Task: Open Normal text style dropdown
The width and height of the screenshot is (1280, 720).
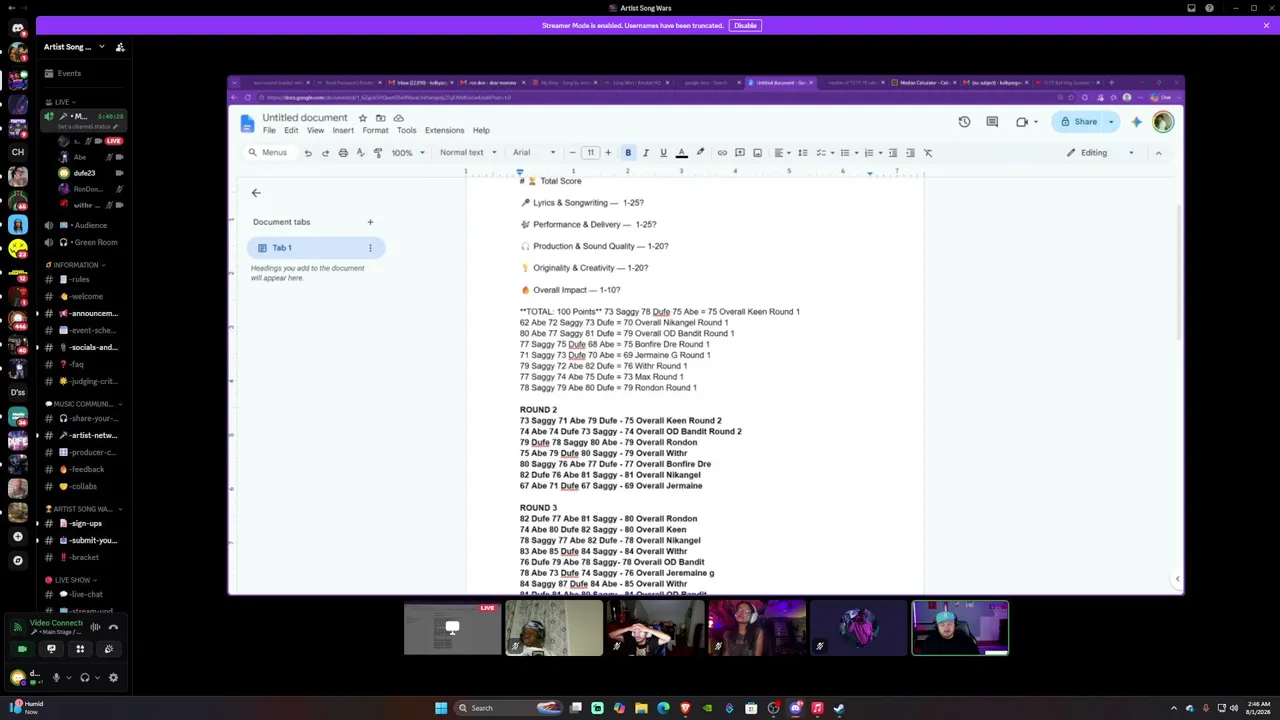Action: (468, 153)
